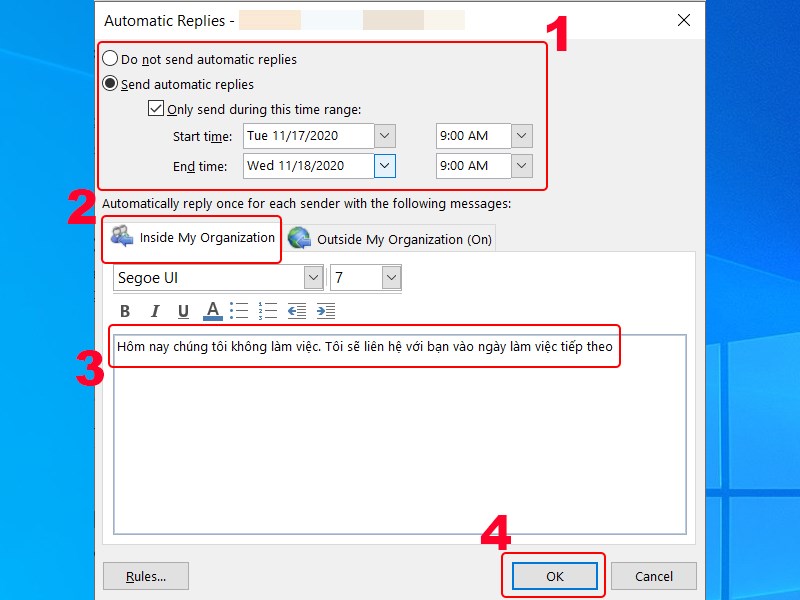This screenshot has width=800, height=600.
Task: Click the End time 9:00 AM field
Action: click(473, 166)
